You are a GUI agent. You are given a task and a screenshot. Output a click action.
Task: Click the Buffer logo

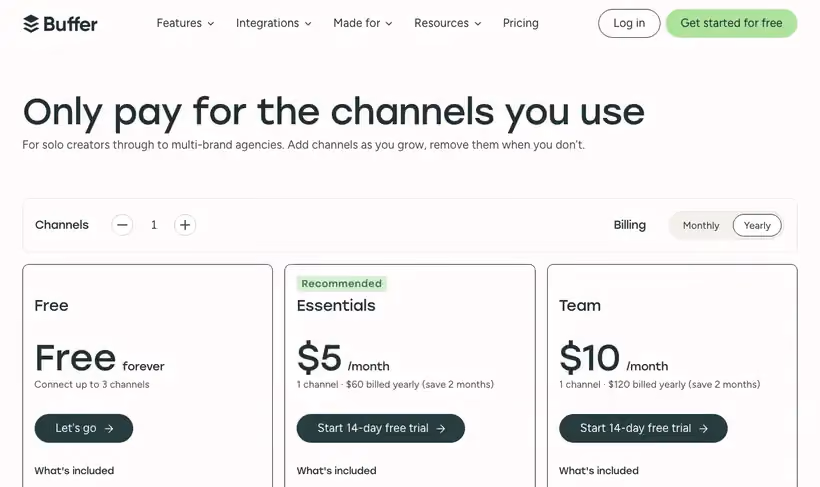[60, 24]
